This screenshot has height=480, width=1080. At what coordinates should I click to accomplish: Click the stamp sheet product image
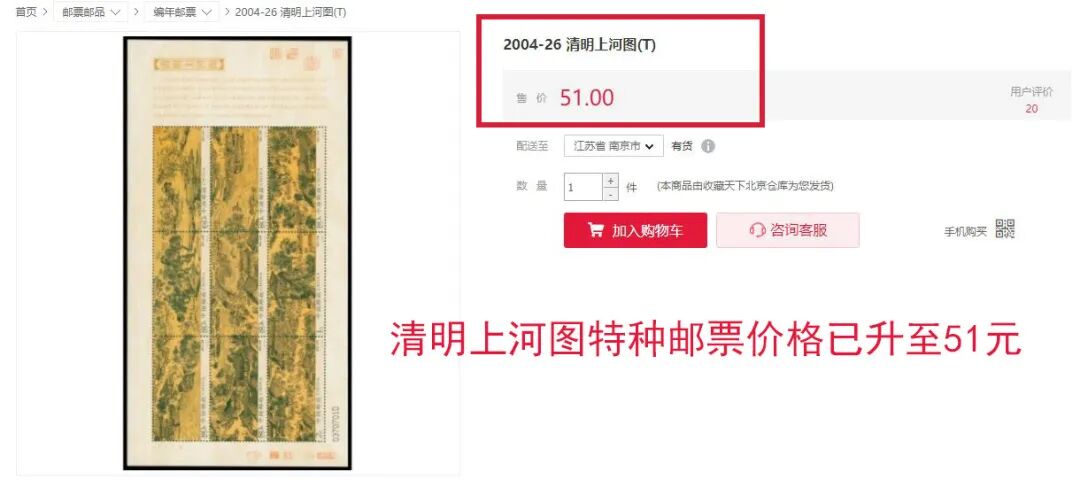point(238,253)
